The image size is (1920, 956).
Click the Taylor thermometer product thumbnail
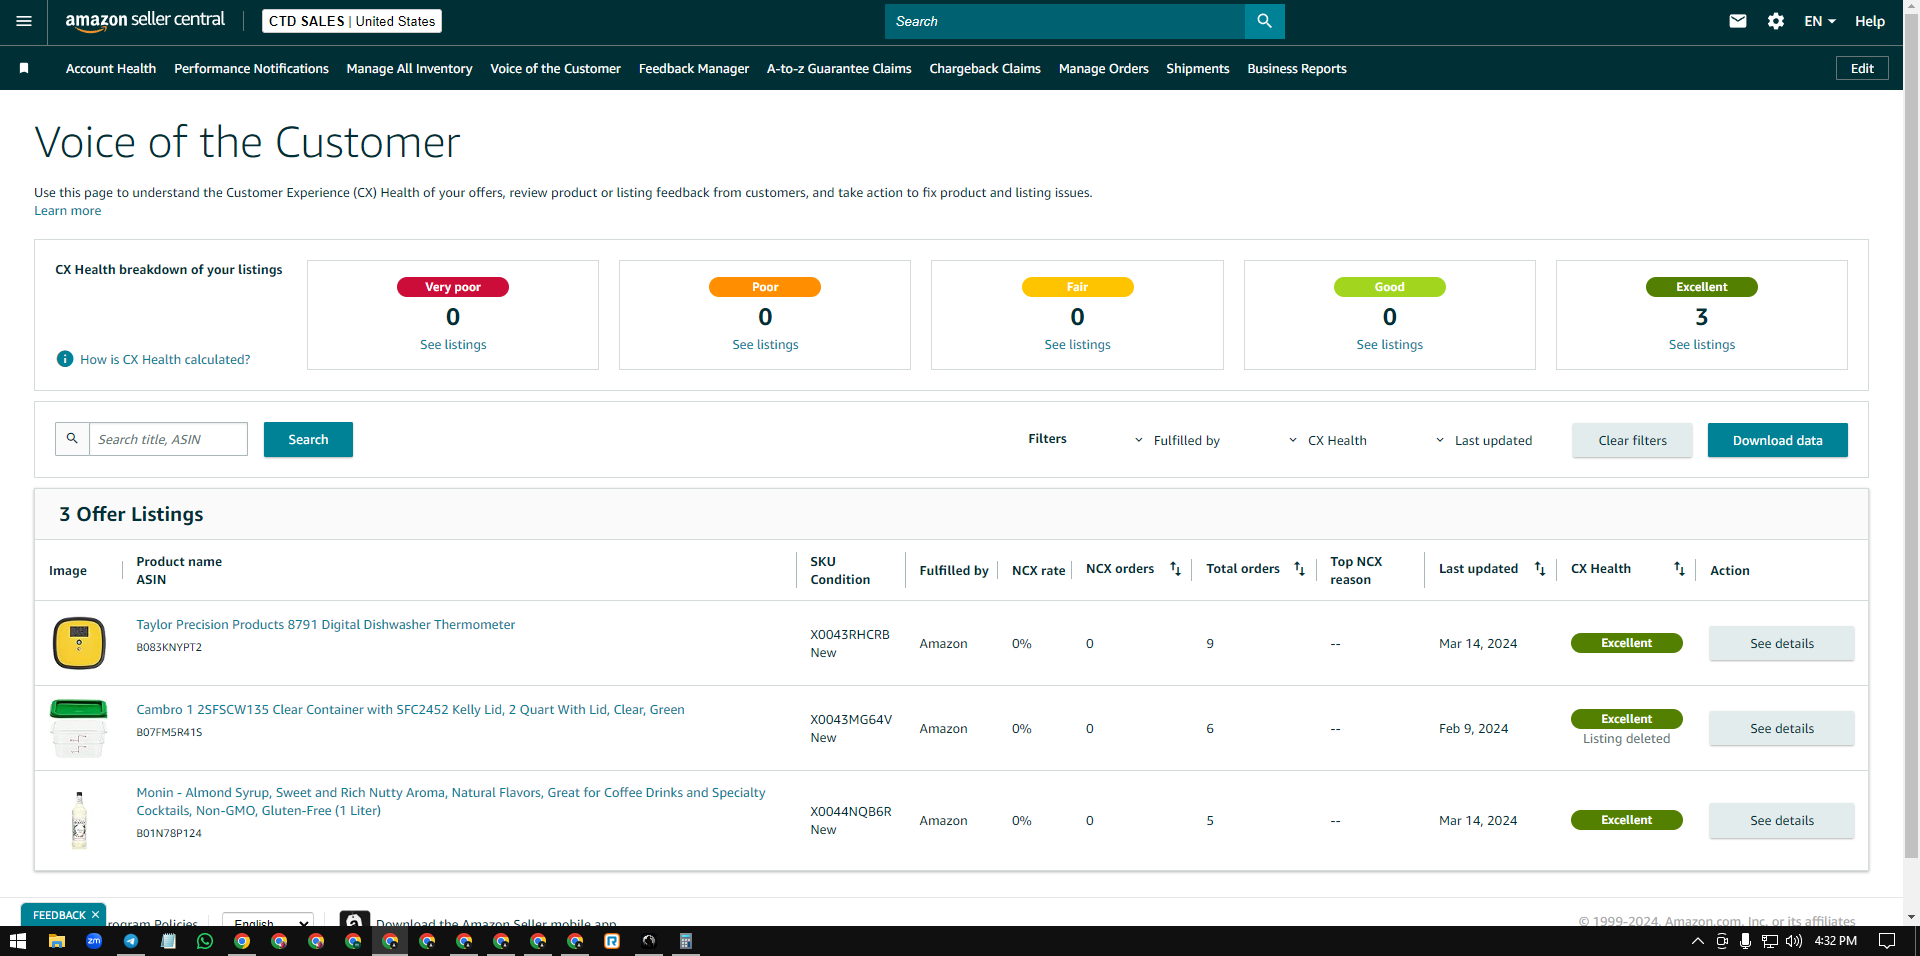tap(79, 643)
